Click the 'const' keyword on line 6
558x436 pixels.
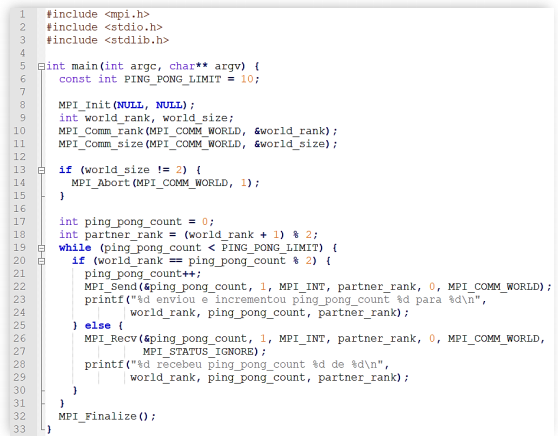(x=75, y=79)
